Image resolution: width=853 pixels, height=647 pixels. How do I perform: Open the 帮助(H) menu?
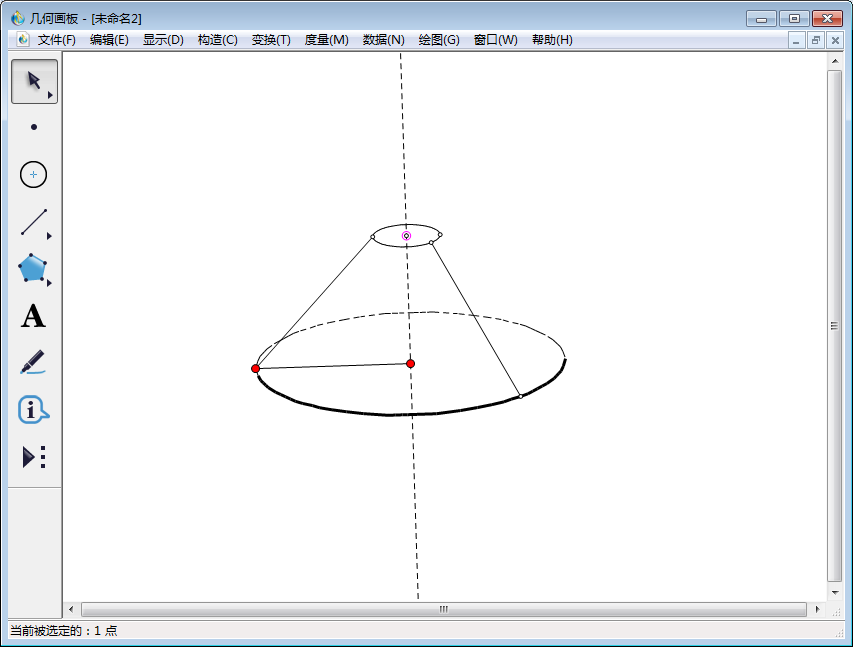coord(552,40)
